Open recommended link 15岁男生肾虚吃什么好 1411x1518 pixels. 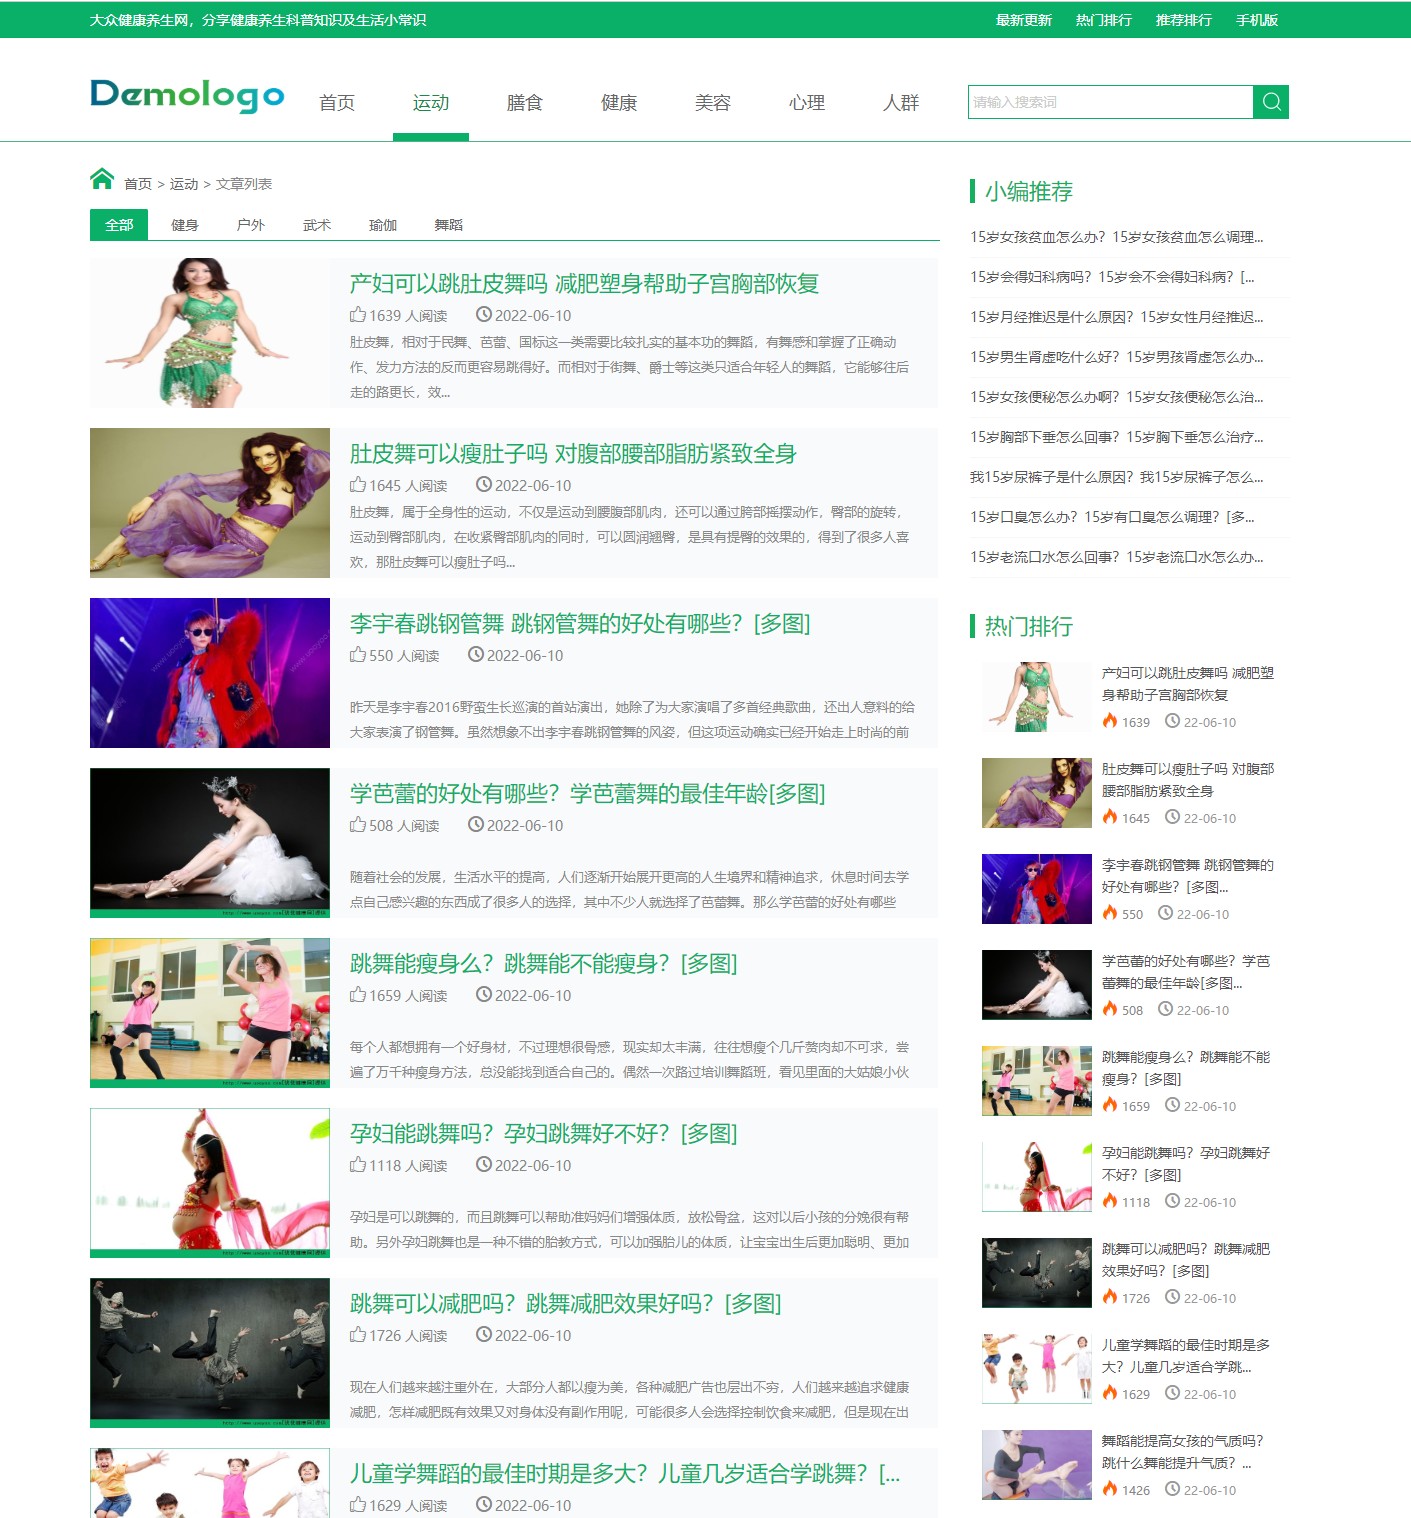1116,357
